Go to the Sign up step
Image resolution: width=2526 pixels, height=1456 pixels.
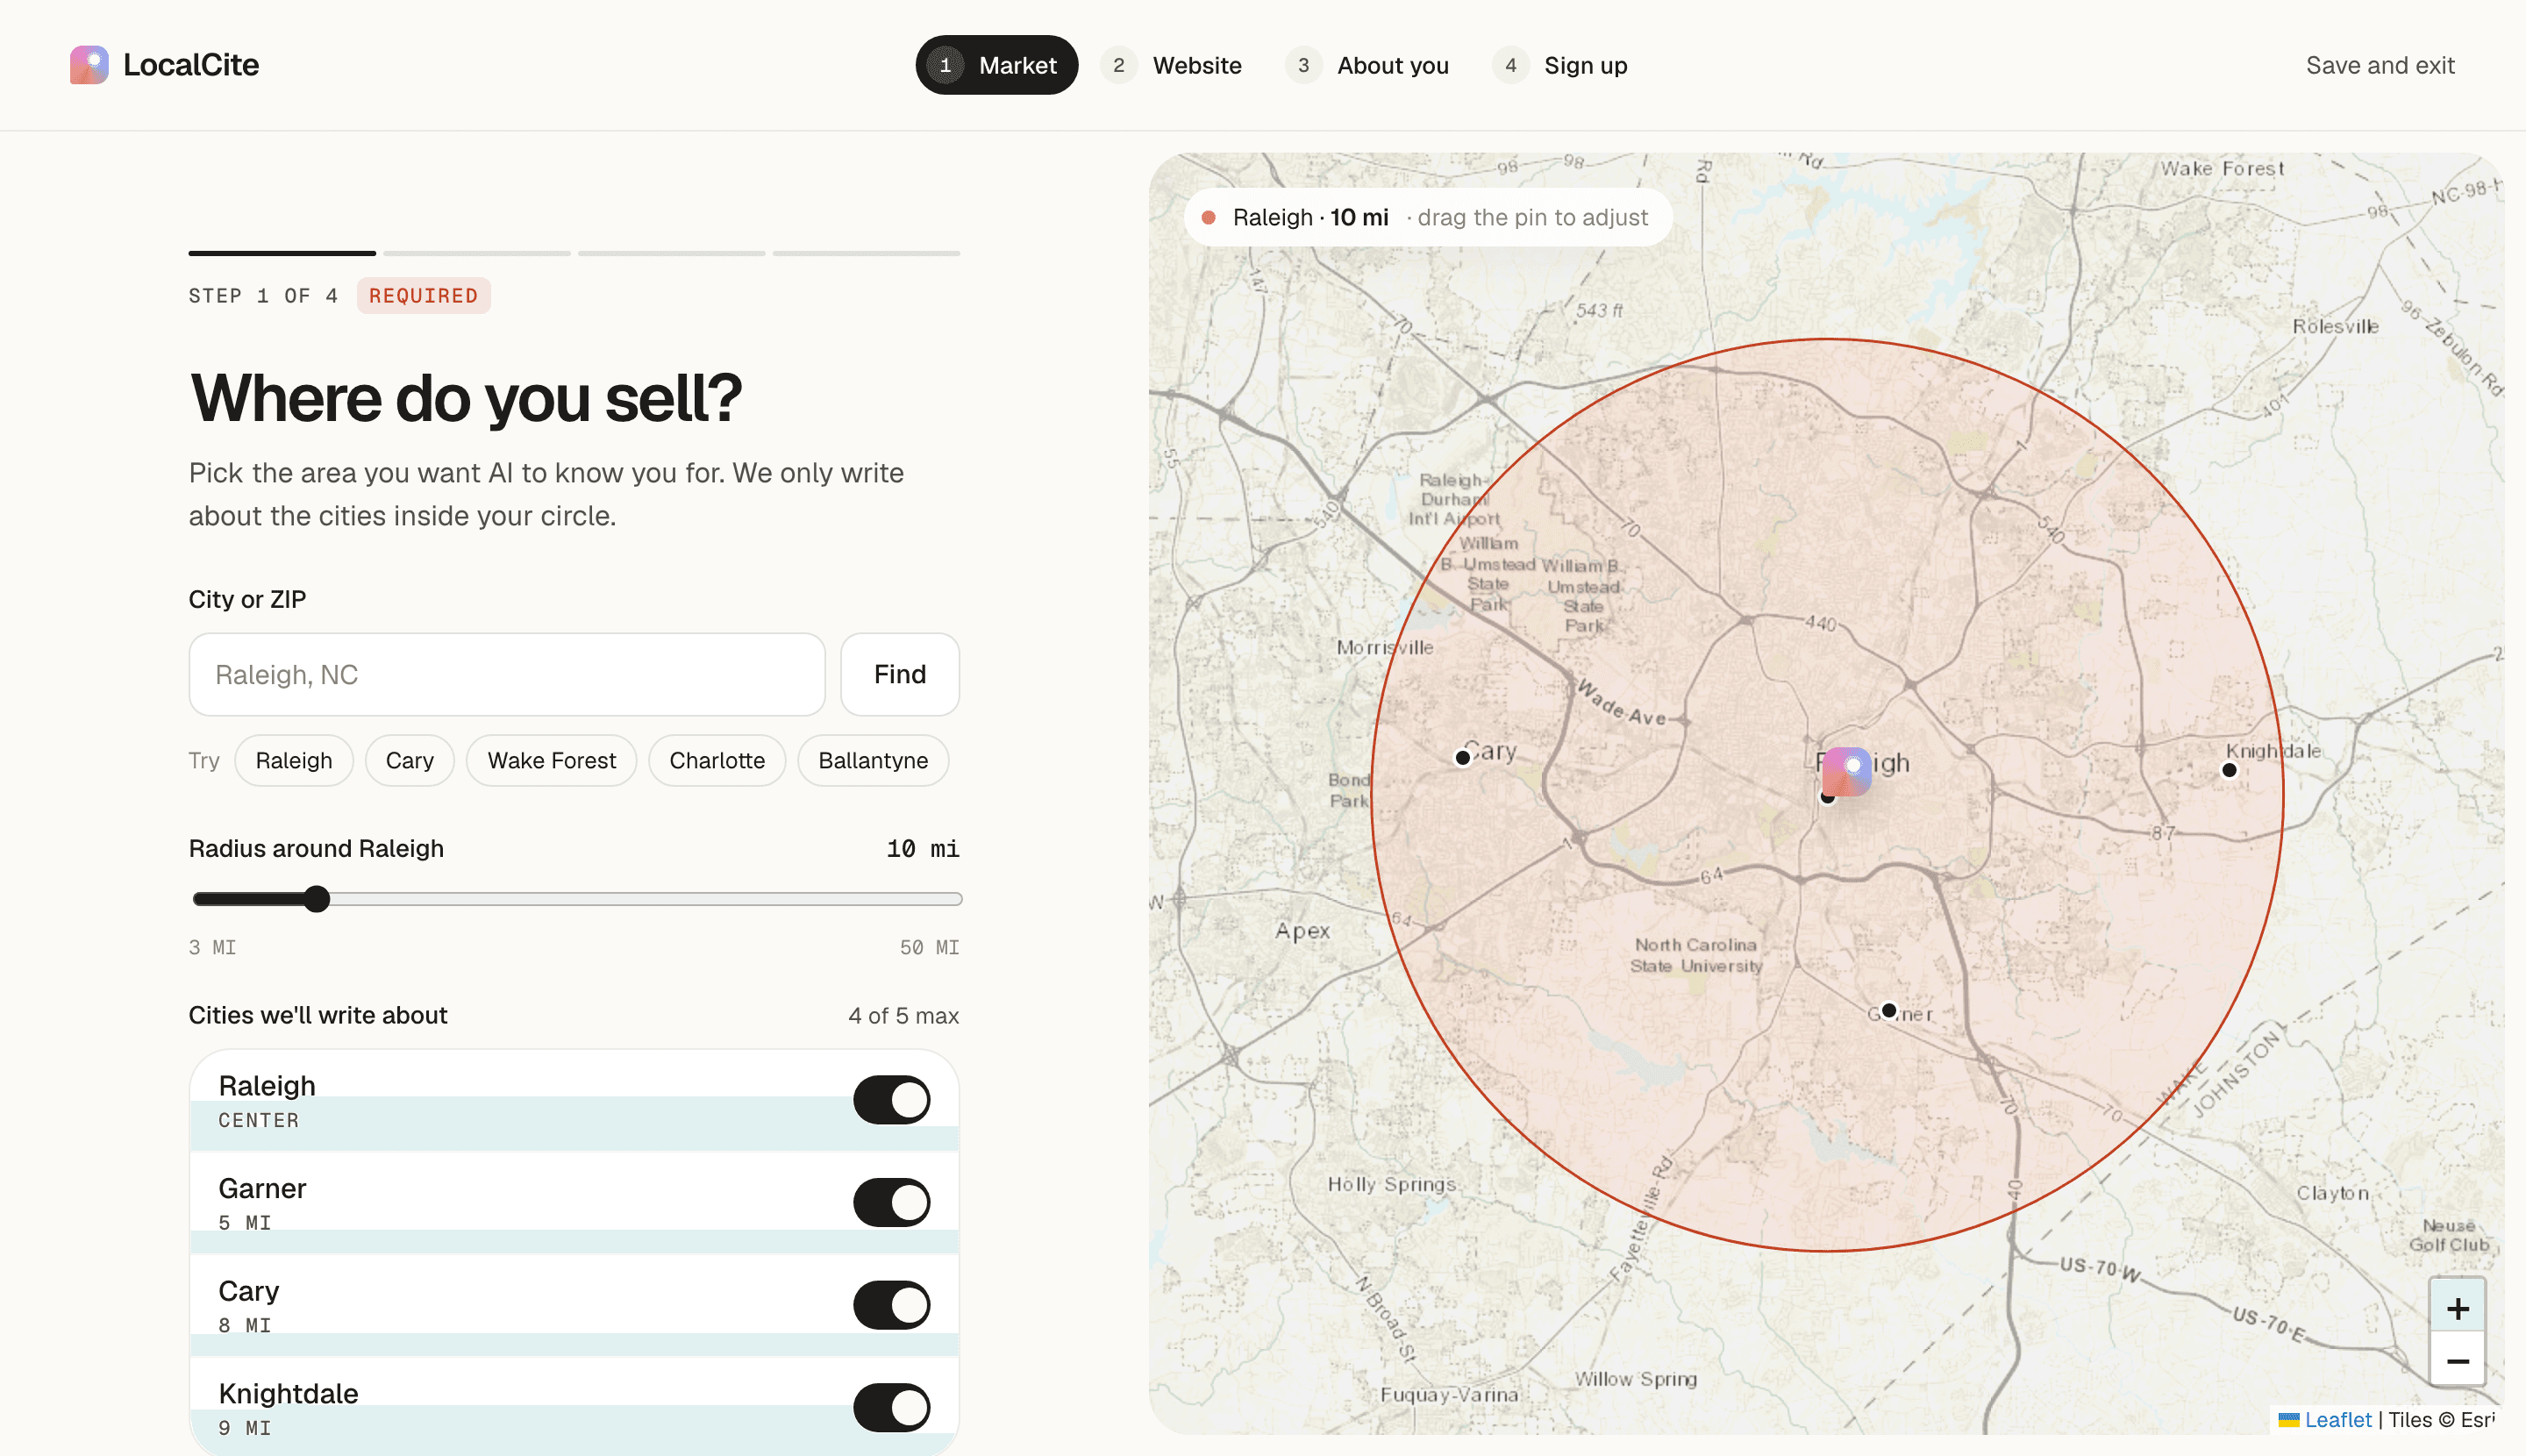coord(1560,65)
